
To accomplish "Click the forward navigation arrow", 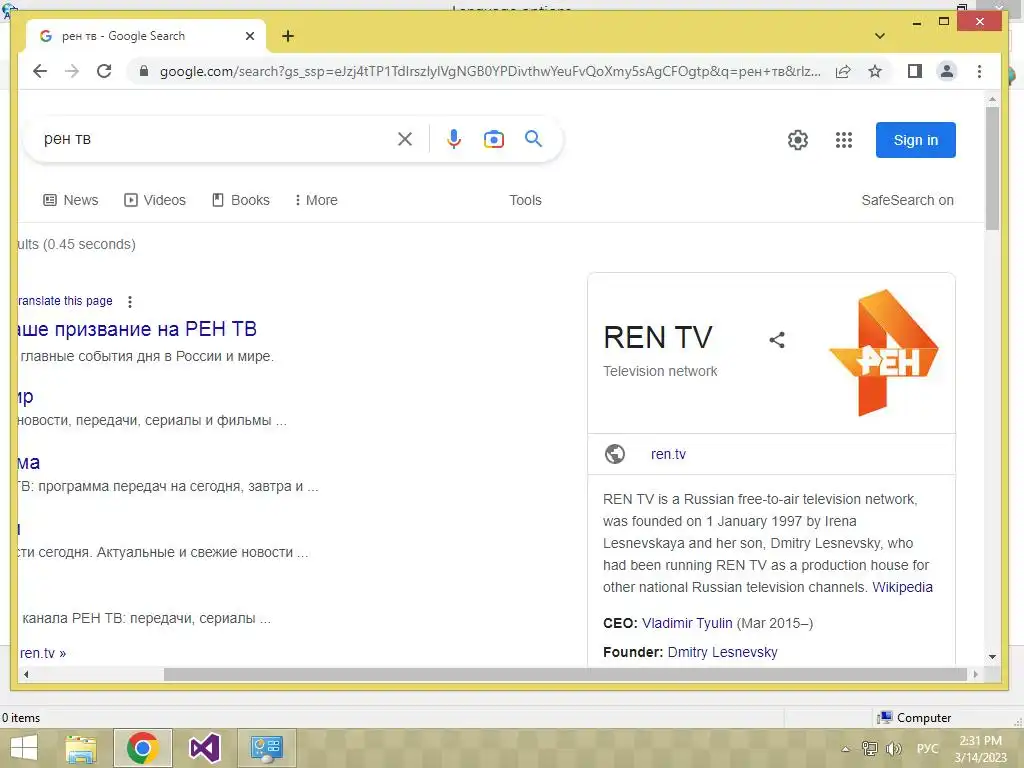I will 72,71.
